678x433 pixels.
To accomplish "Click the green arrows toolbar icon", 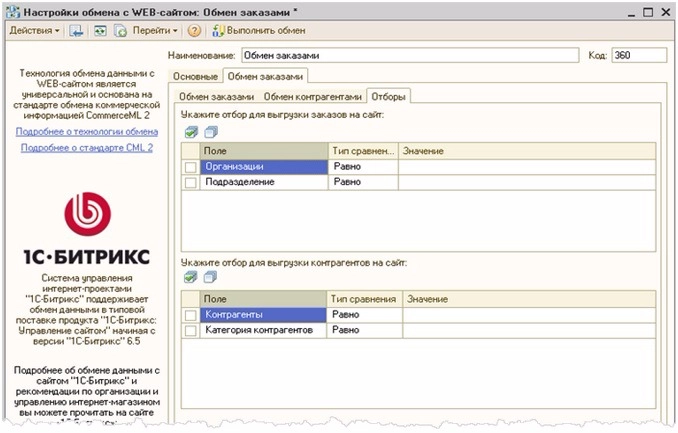I will pos(101,31).
